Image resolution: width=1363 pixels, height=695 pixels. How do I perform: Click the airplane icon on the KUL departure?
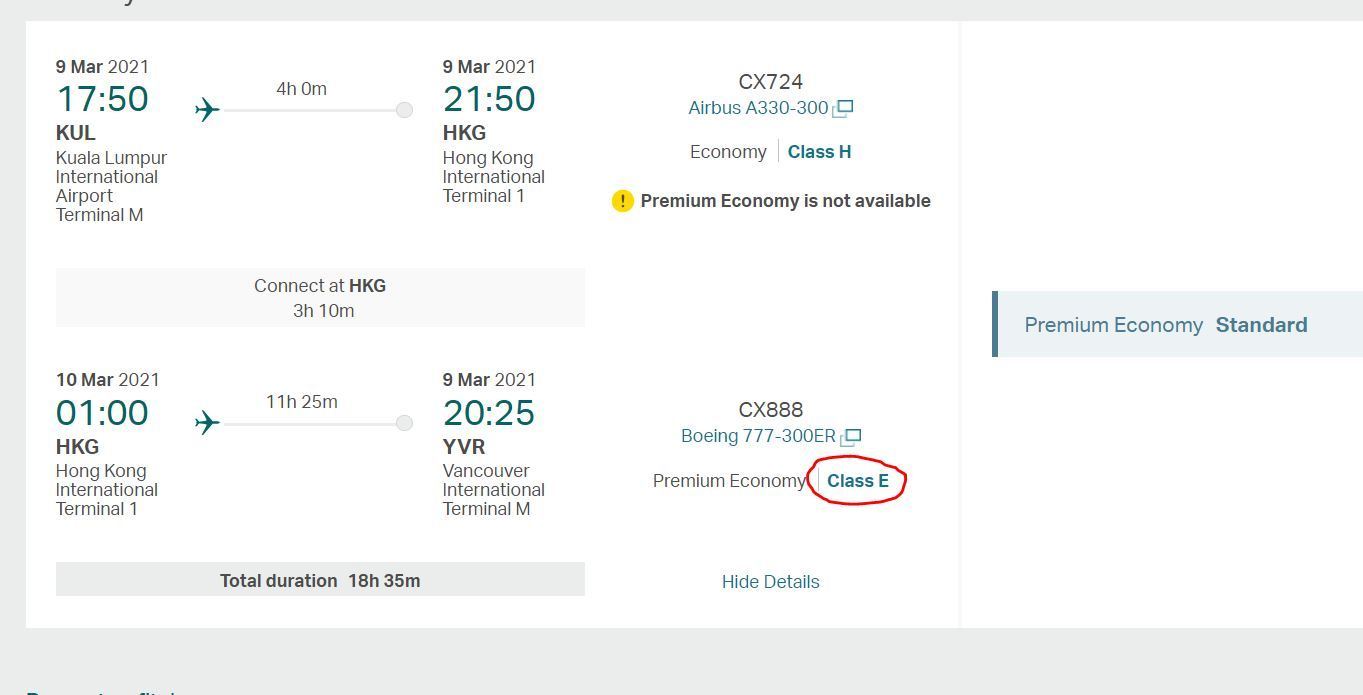[207, 109]
